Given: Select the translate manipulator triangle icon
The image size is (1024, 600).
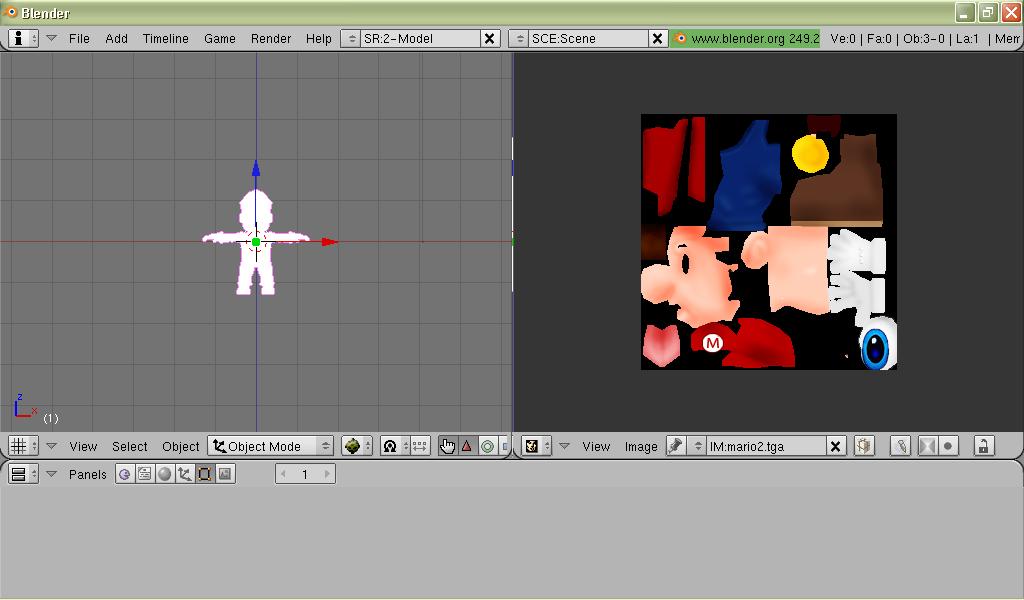Looking at the screenshot, I should click(467, 446).
